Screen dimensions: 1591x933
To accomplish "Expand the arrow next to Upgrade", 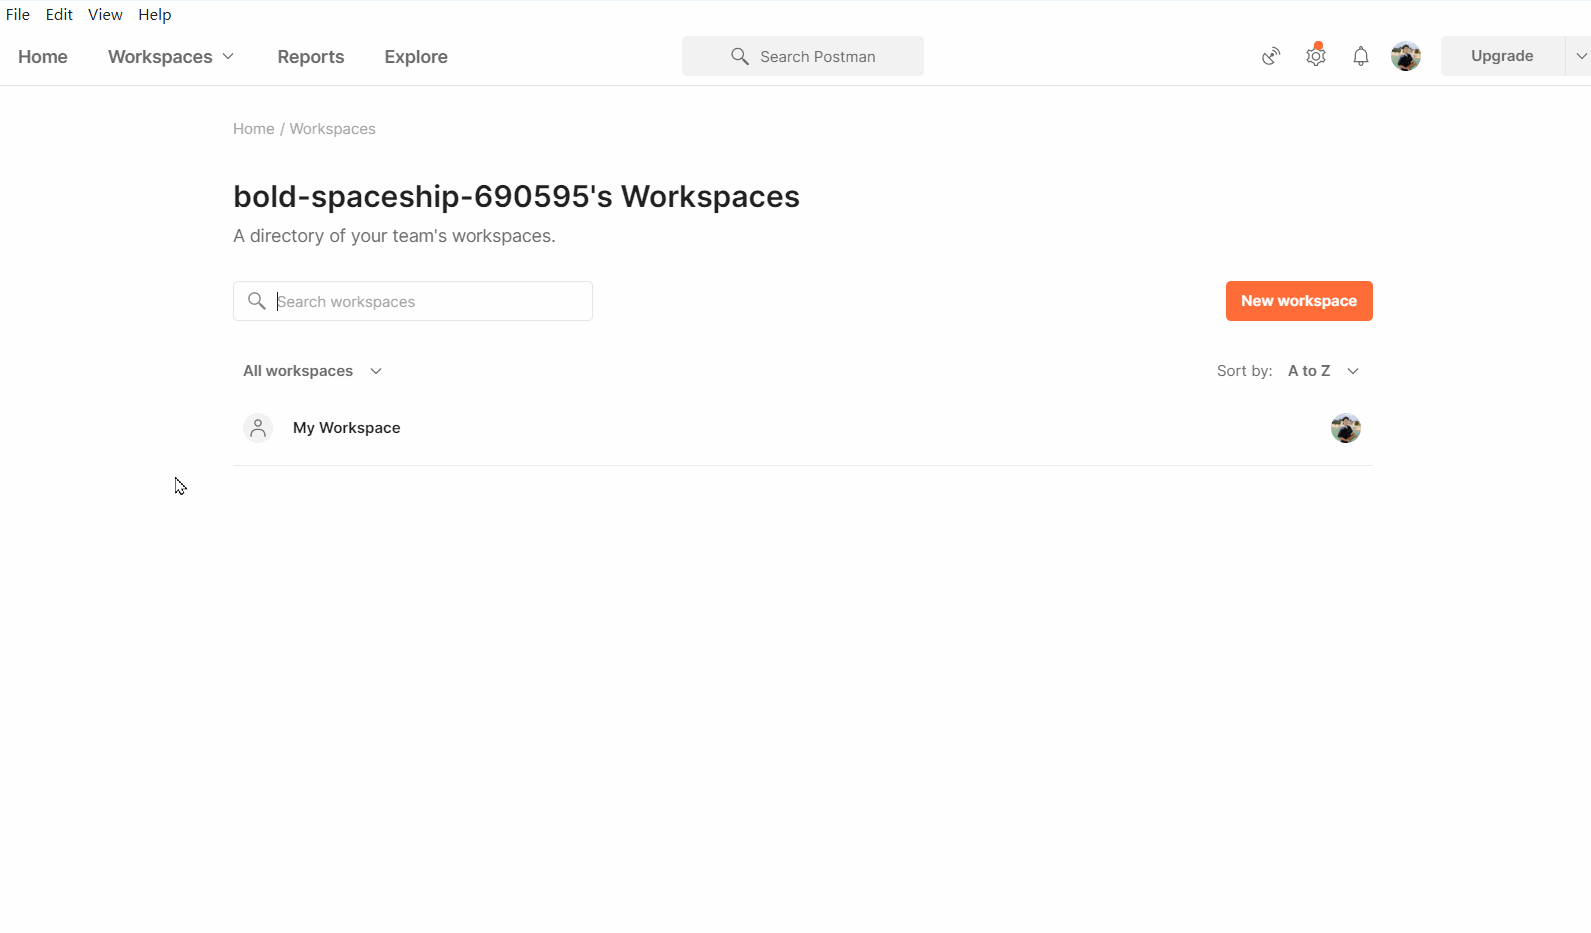I will [1580, 56].
